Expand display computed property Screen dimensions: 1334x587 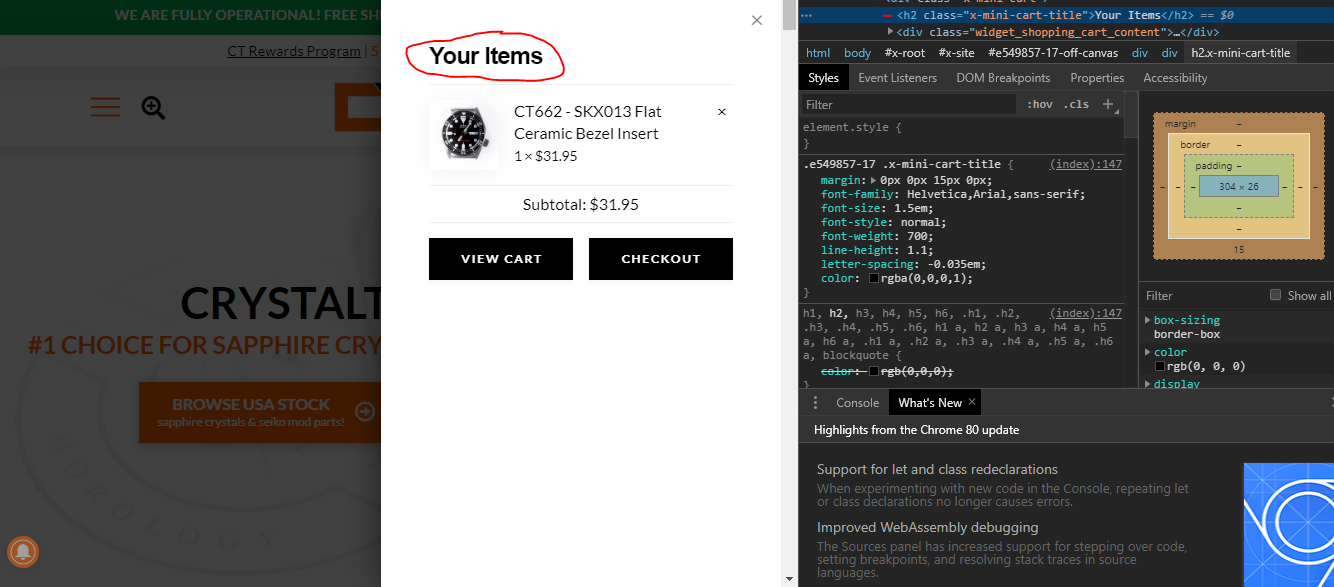[1148, 383]
